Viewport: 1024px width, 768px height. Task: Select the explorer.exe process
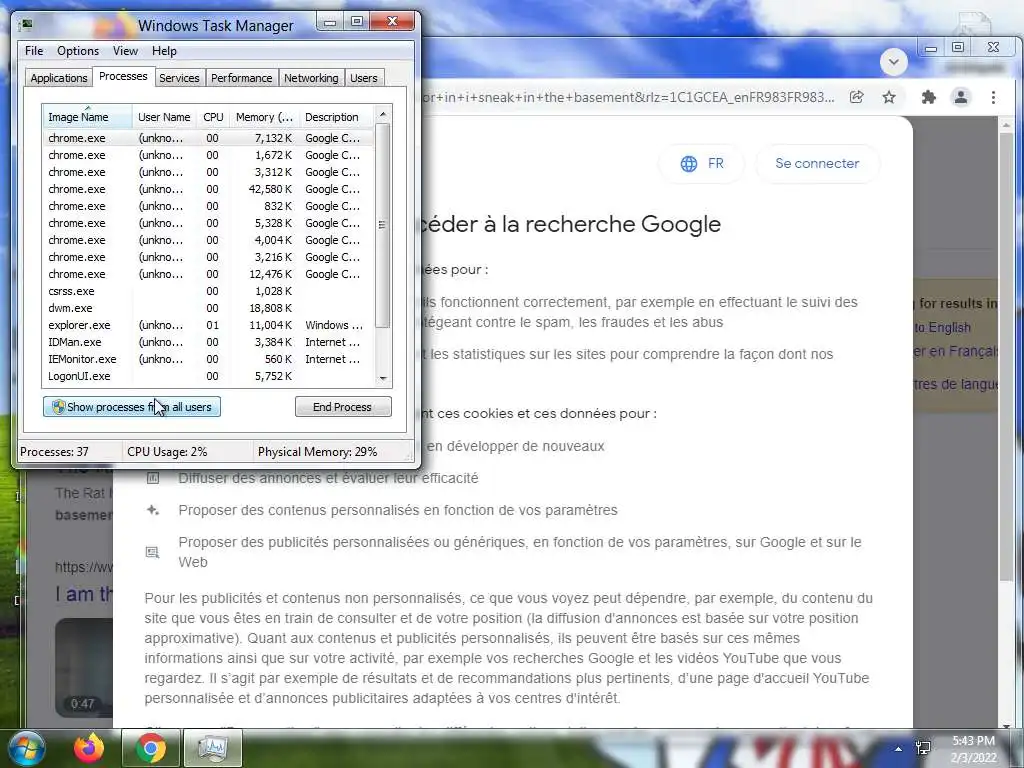coord(208,325)
